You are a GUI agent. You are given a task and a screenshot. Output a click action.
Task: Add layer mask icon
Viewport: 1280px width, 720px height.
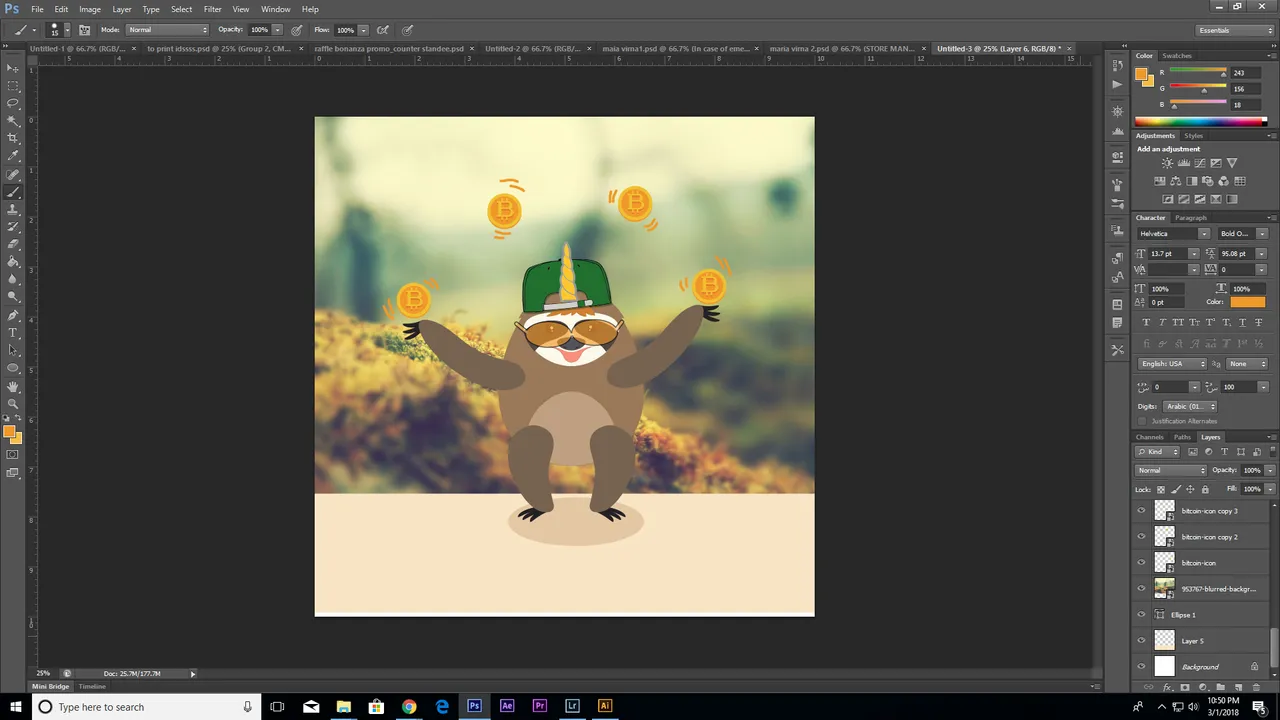click(x=1185, y=688)
